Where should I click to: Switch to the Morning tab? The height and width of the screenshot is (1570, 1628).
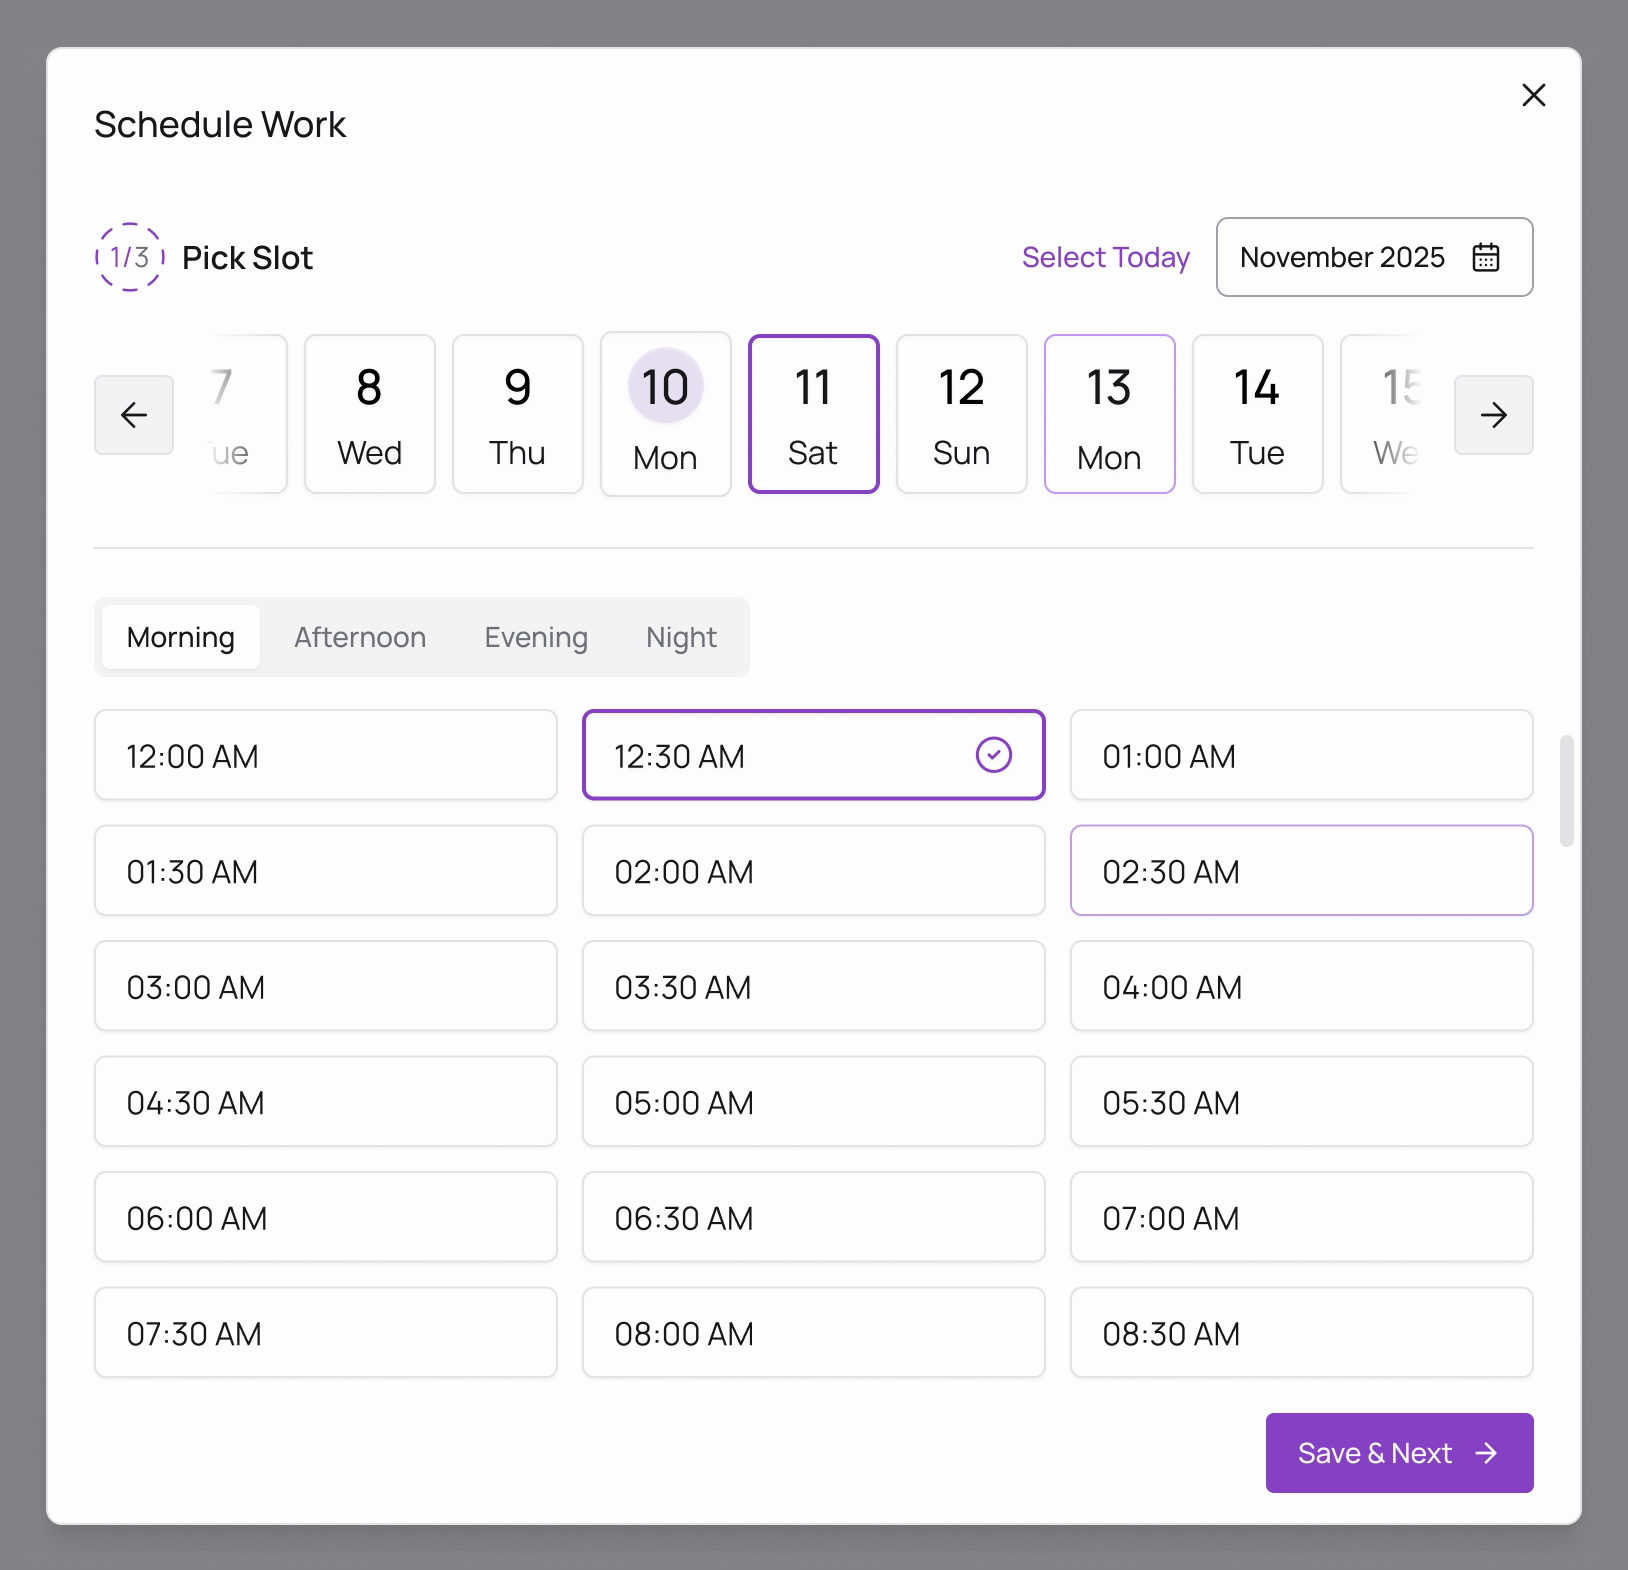click(181, 637)
